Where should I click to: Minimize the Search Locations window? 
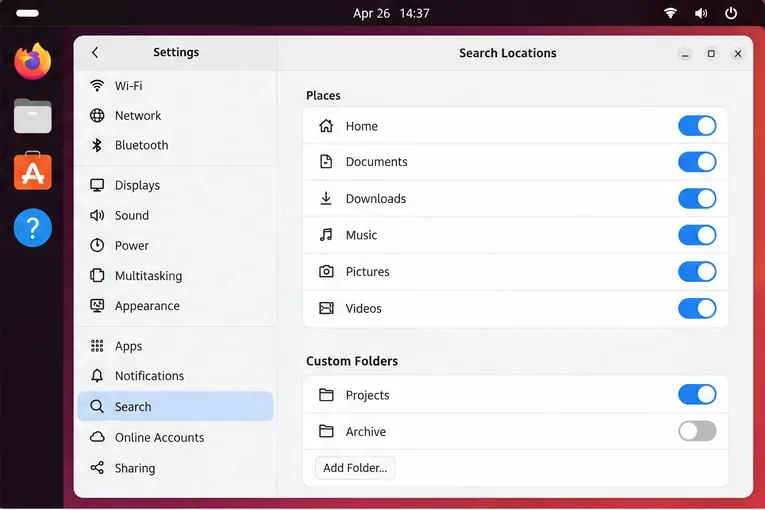685,54
